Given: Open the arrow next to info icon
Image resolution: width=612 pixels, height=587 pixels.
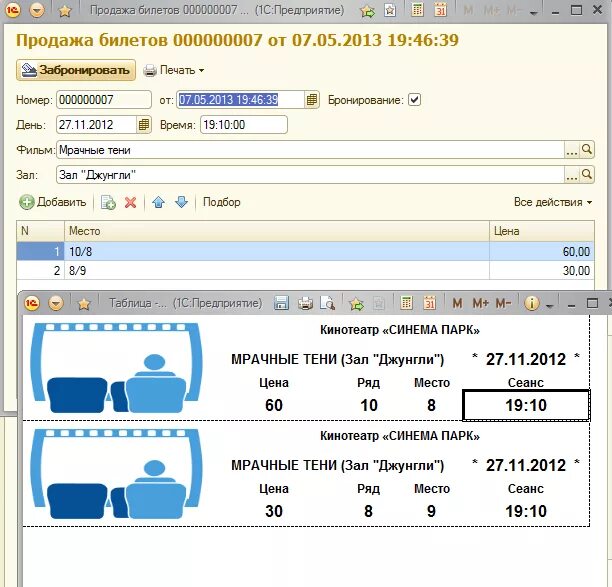Looking at the screenshot, I should (x=550, y=306).
